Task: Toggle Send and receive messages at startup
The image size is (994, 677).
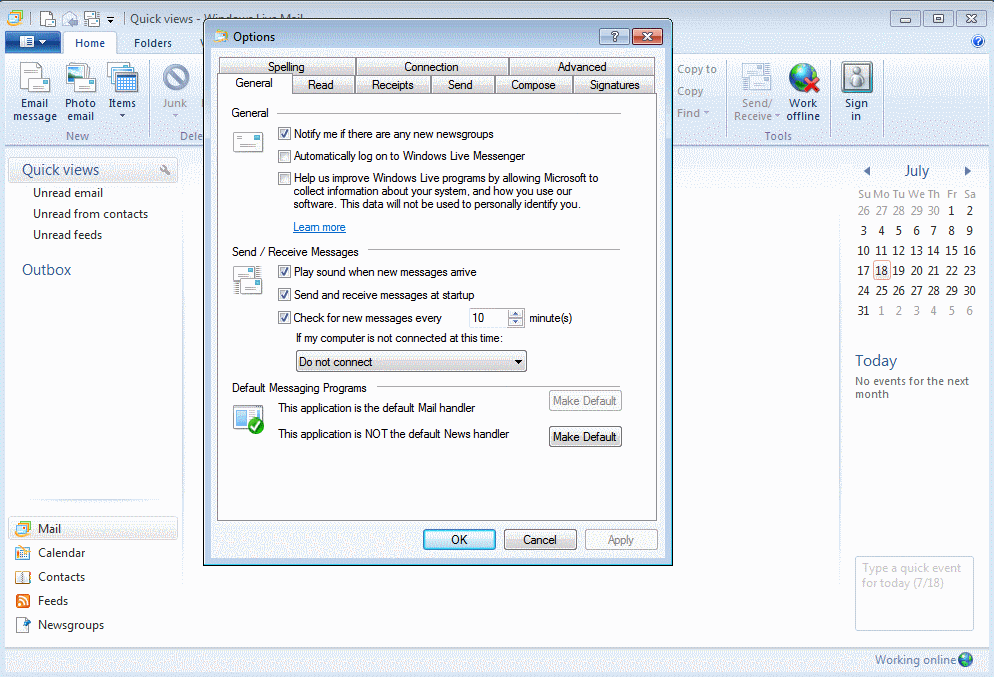Action: coord(285,295)
